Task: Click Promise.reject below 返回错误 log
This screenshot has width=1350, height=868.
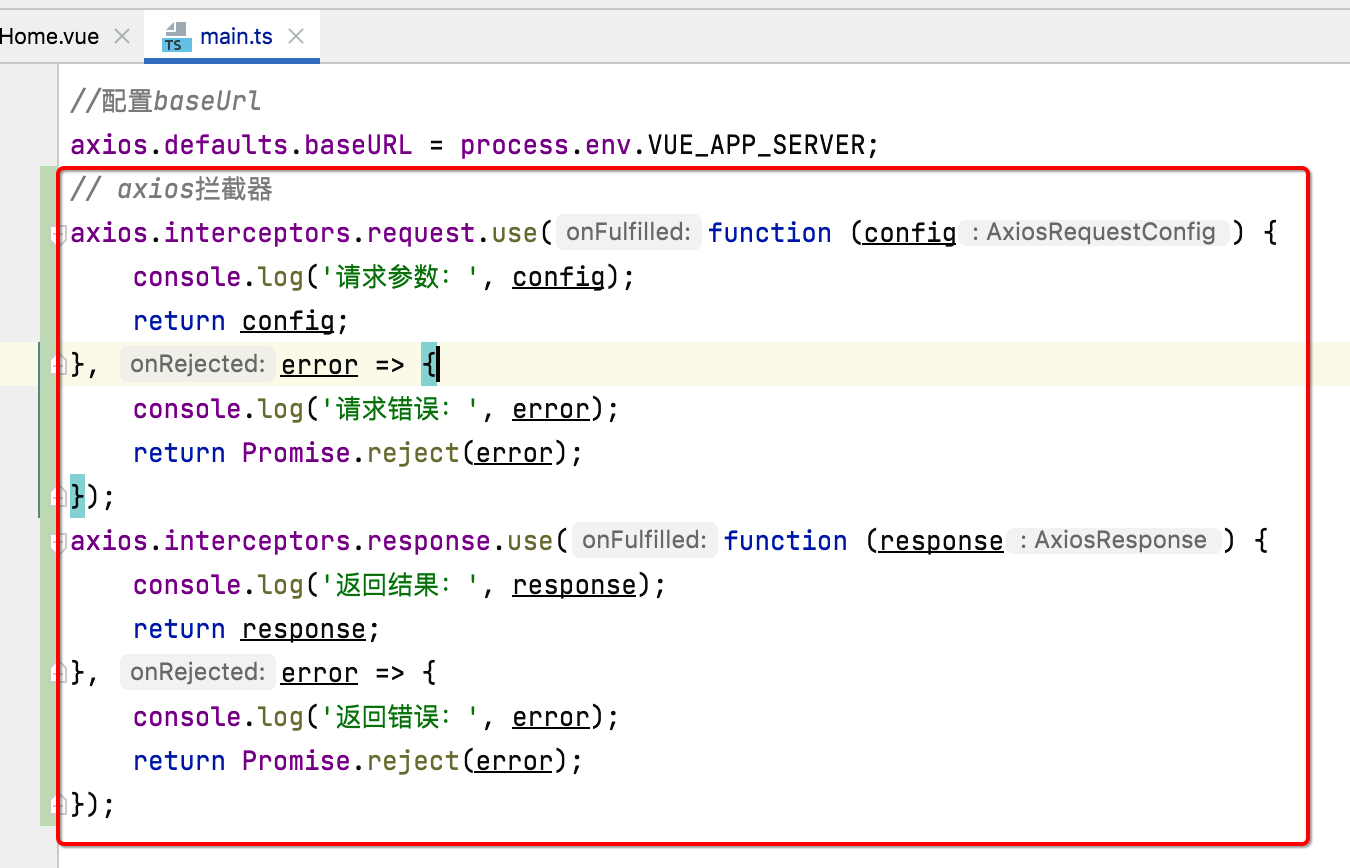Action: [x=350, y=761]
